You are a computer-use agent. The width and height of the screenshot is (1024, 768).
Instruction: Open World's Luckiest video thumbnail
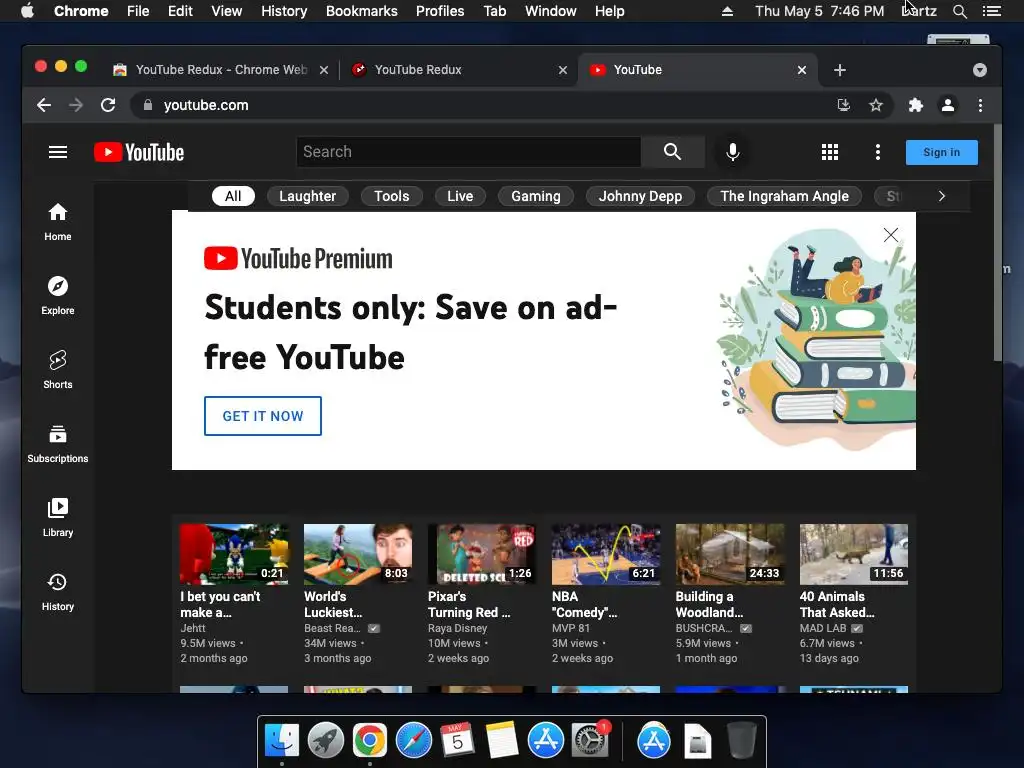358,554
